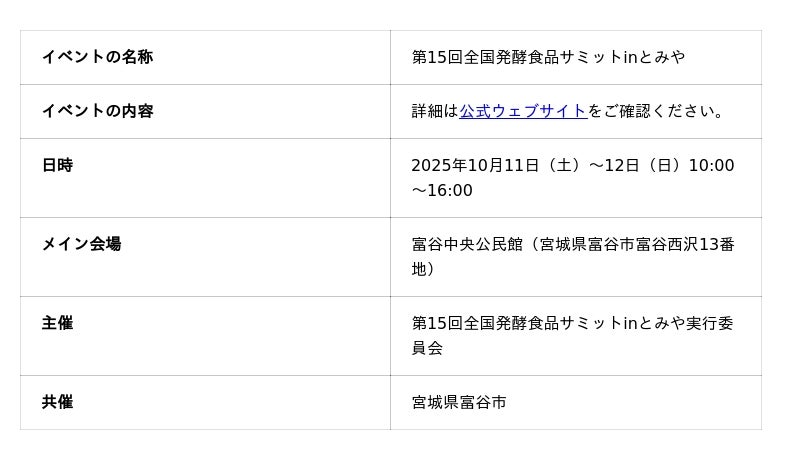Screen dimensions: 800x460
Task: Click the 宮城県富谷市富谷西沢13番 address text
Action: pos(637,244)
